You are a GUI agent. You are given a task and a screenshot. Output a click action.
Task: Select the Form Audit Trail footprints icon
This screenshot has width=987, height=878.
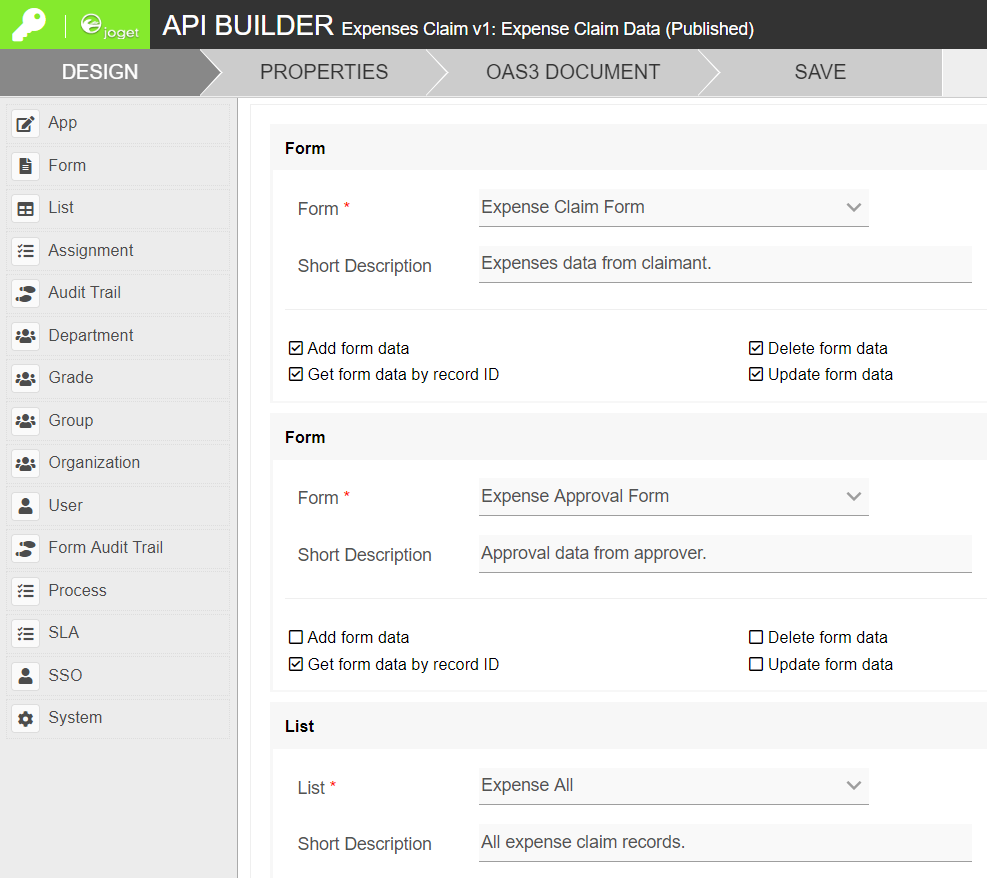26,548
